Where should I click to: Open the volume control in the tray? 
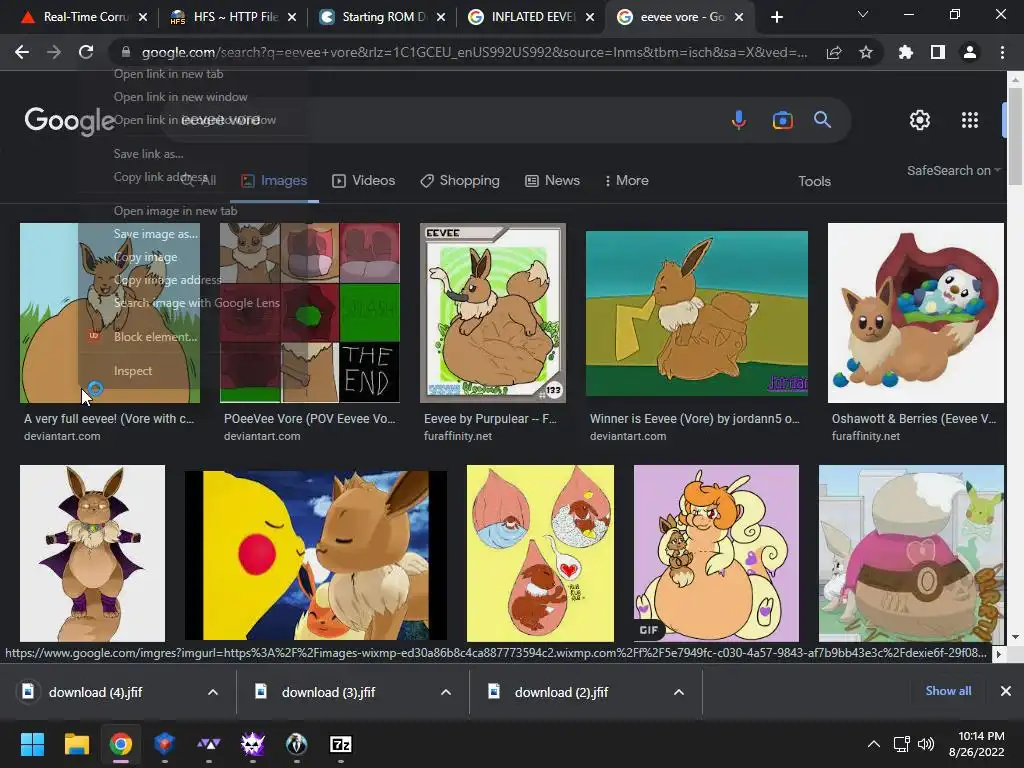[925, 744]
